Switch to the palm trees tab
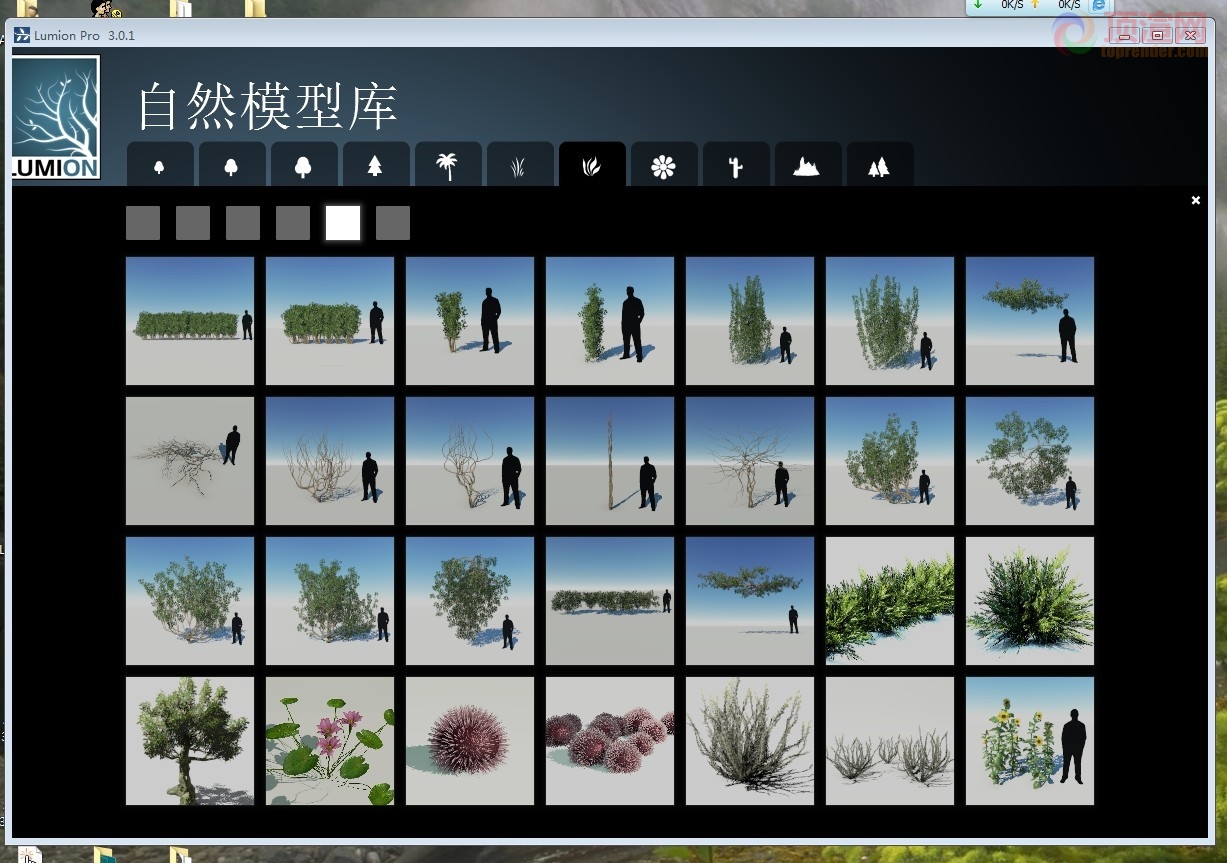 pos(448,165)
